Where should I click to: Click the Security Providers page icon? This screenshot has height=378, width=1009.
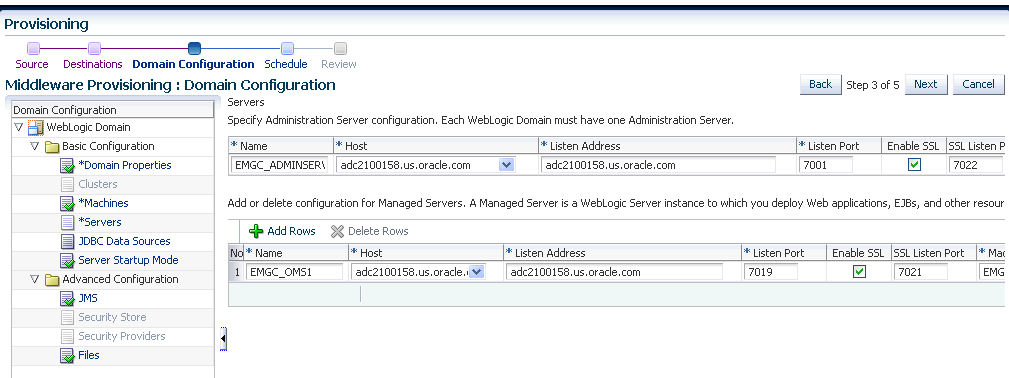pyautogui.click(x=67, y=337)
